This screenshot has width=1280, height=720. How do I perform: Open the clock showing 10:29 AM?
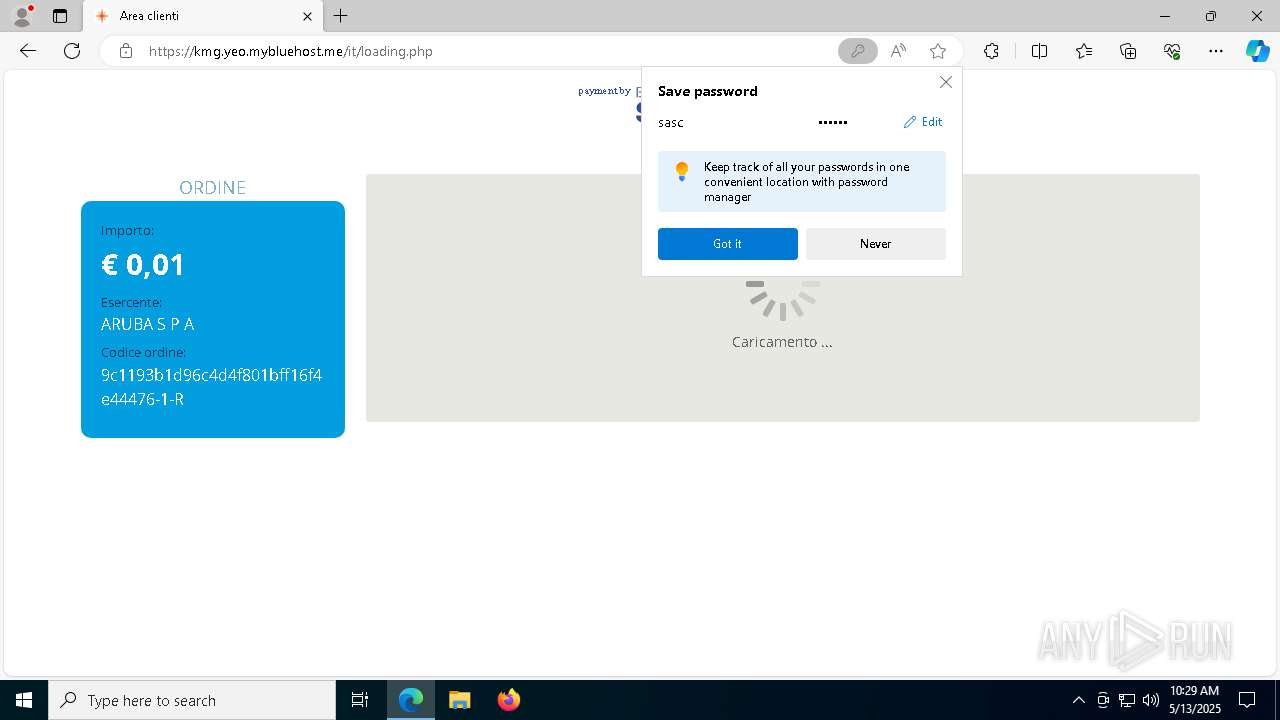click(x=1195, y=700)
